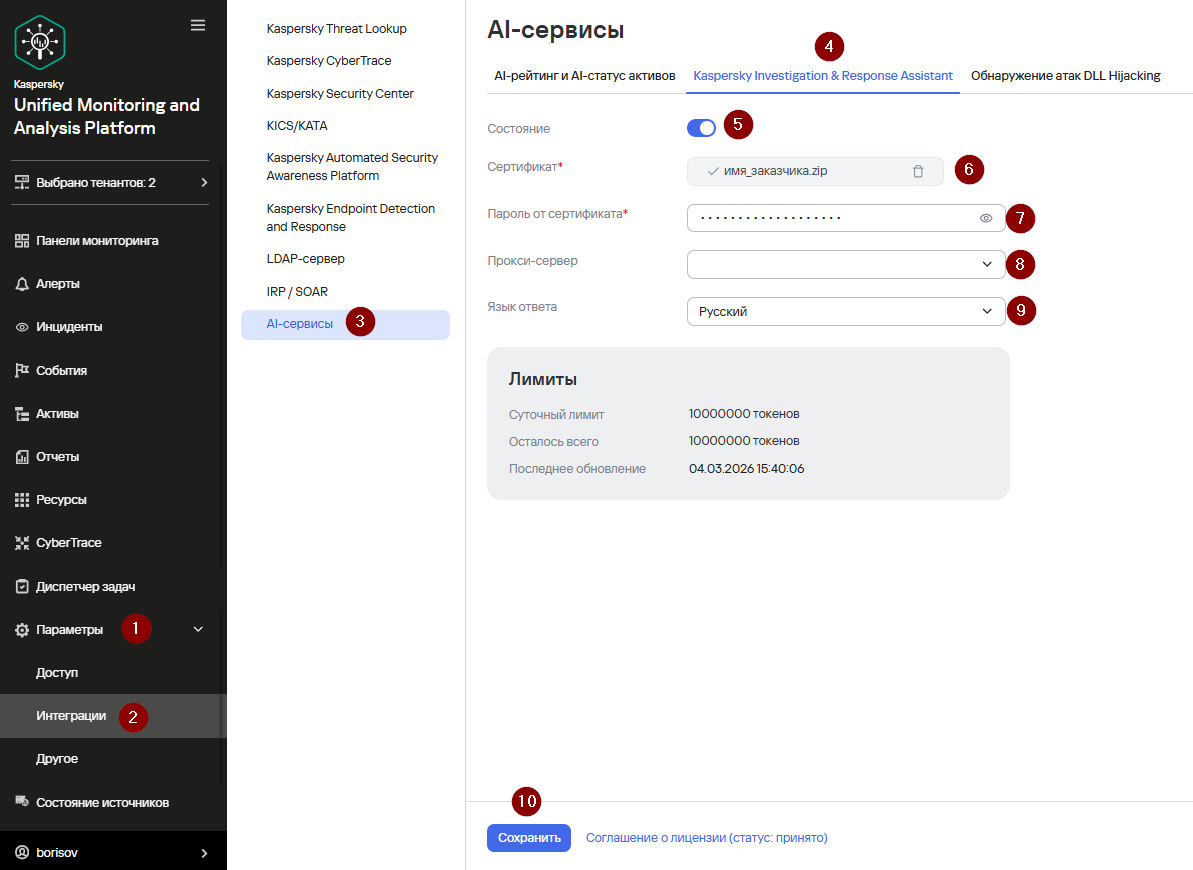Screen dimensions: 1193x870
Task: Select IRP / SOAR integration
Action: tap(297, 292)
